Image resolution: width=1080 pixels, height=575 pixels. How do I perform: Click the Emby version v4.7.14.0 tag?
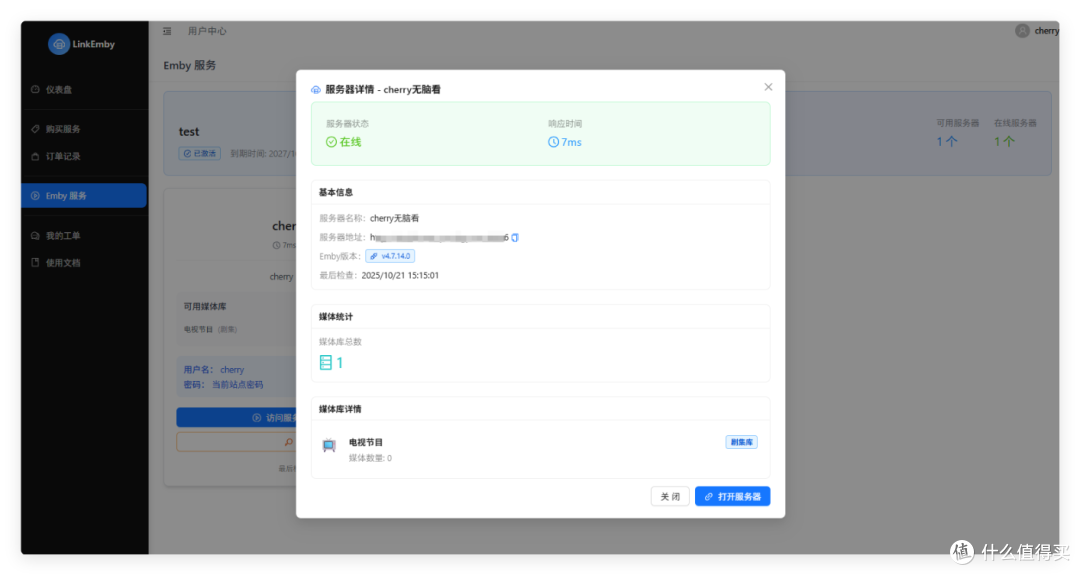tap(390, 256)
